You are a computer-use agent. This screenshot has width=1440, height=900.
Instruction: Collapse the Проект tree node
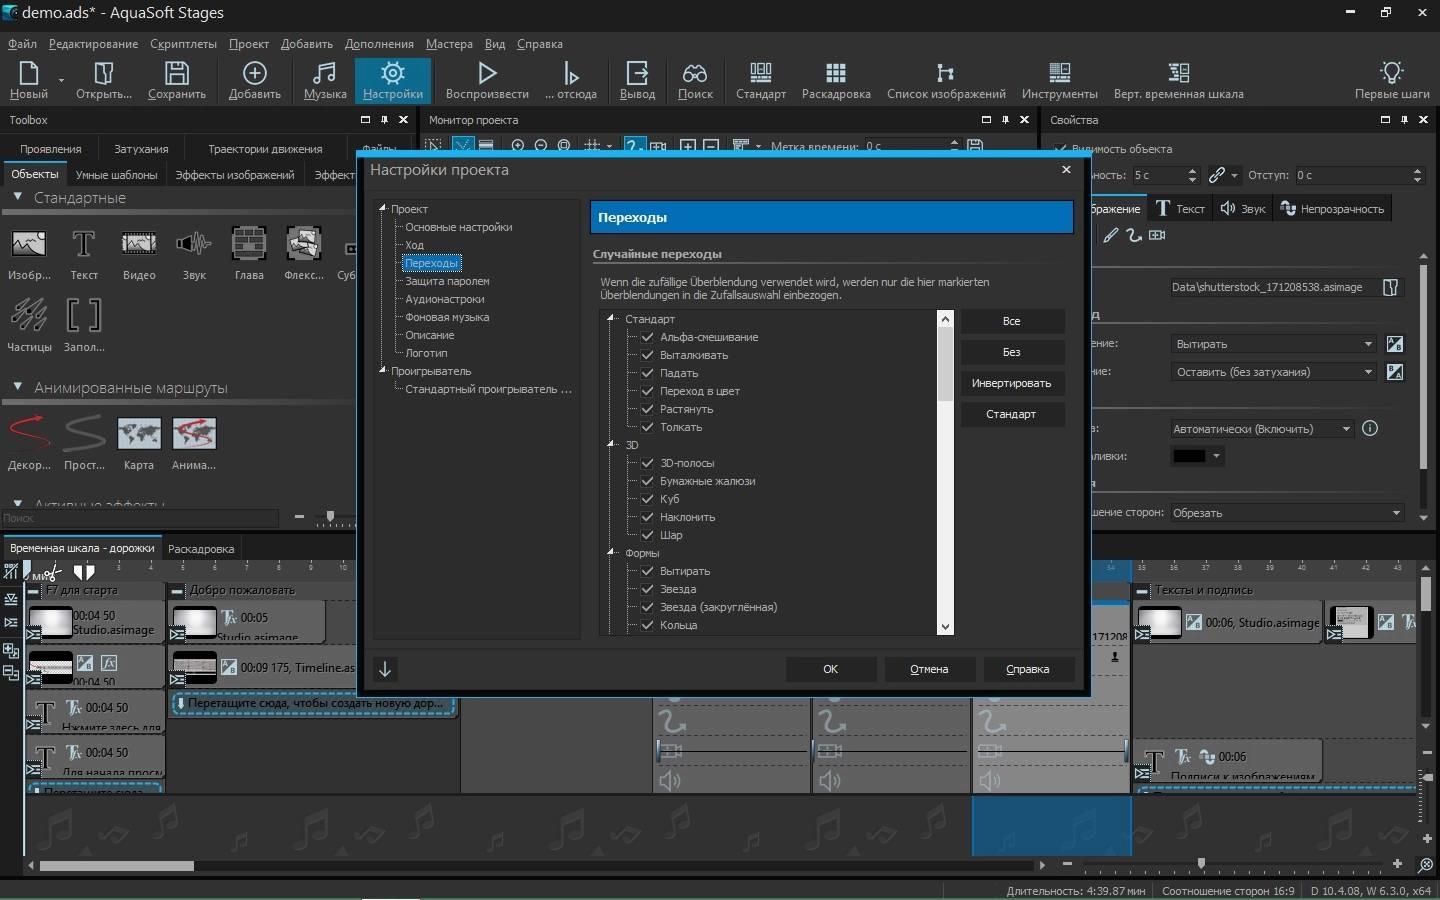click(x=382, y=208)
